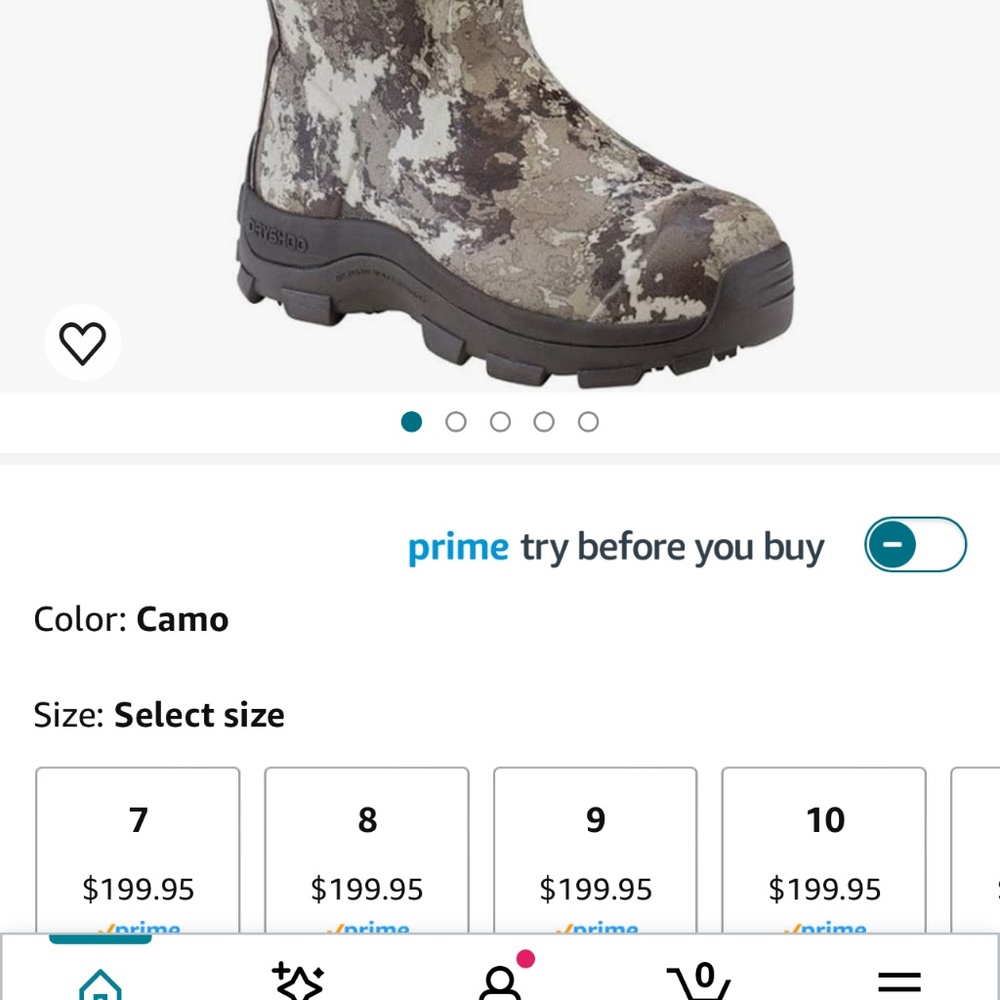Choose size 8 priced $199.95
The width and height of the screenshot is (1000, 1000).
click(x=366, y=850)
